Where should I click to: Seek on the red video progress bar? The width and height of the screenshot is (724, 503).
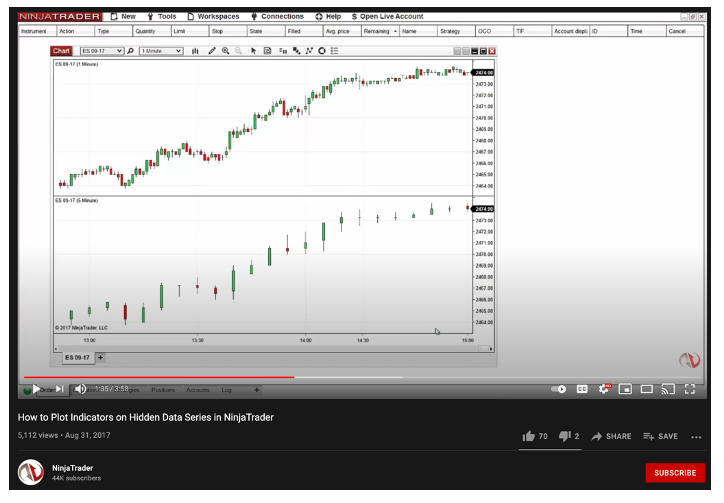pyautogui.click(x=159, y=377)
